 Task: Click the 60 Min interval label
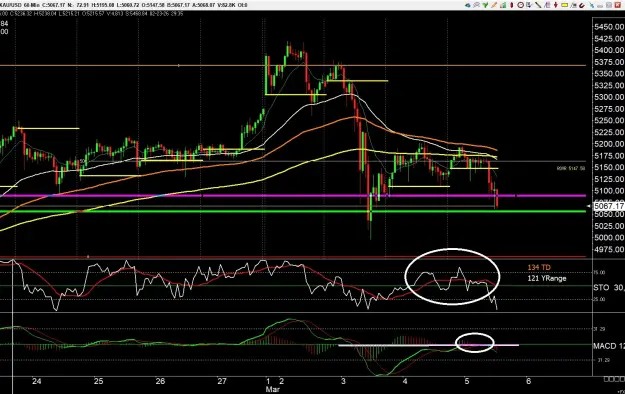point(32,5)
